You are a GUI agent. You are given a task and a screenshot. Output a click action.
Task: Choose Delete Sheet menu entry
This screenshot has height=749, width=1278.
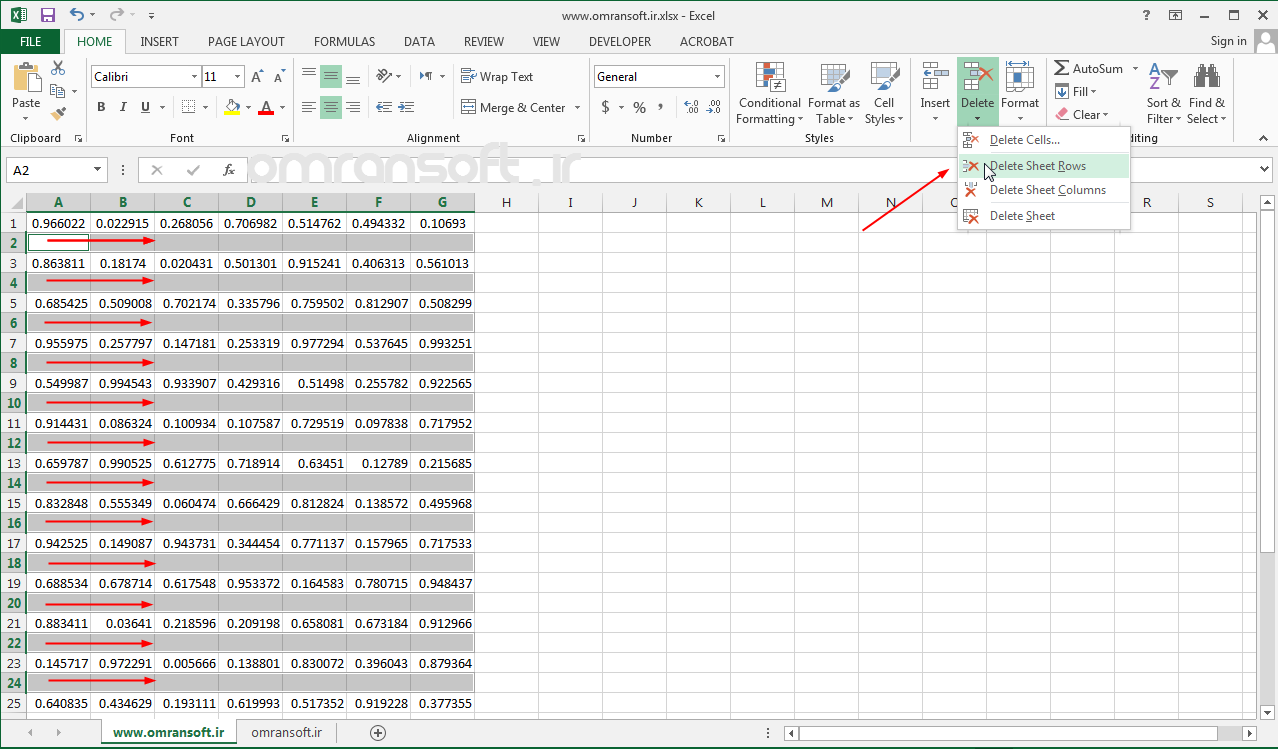click(x=1043, y=216)
